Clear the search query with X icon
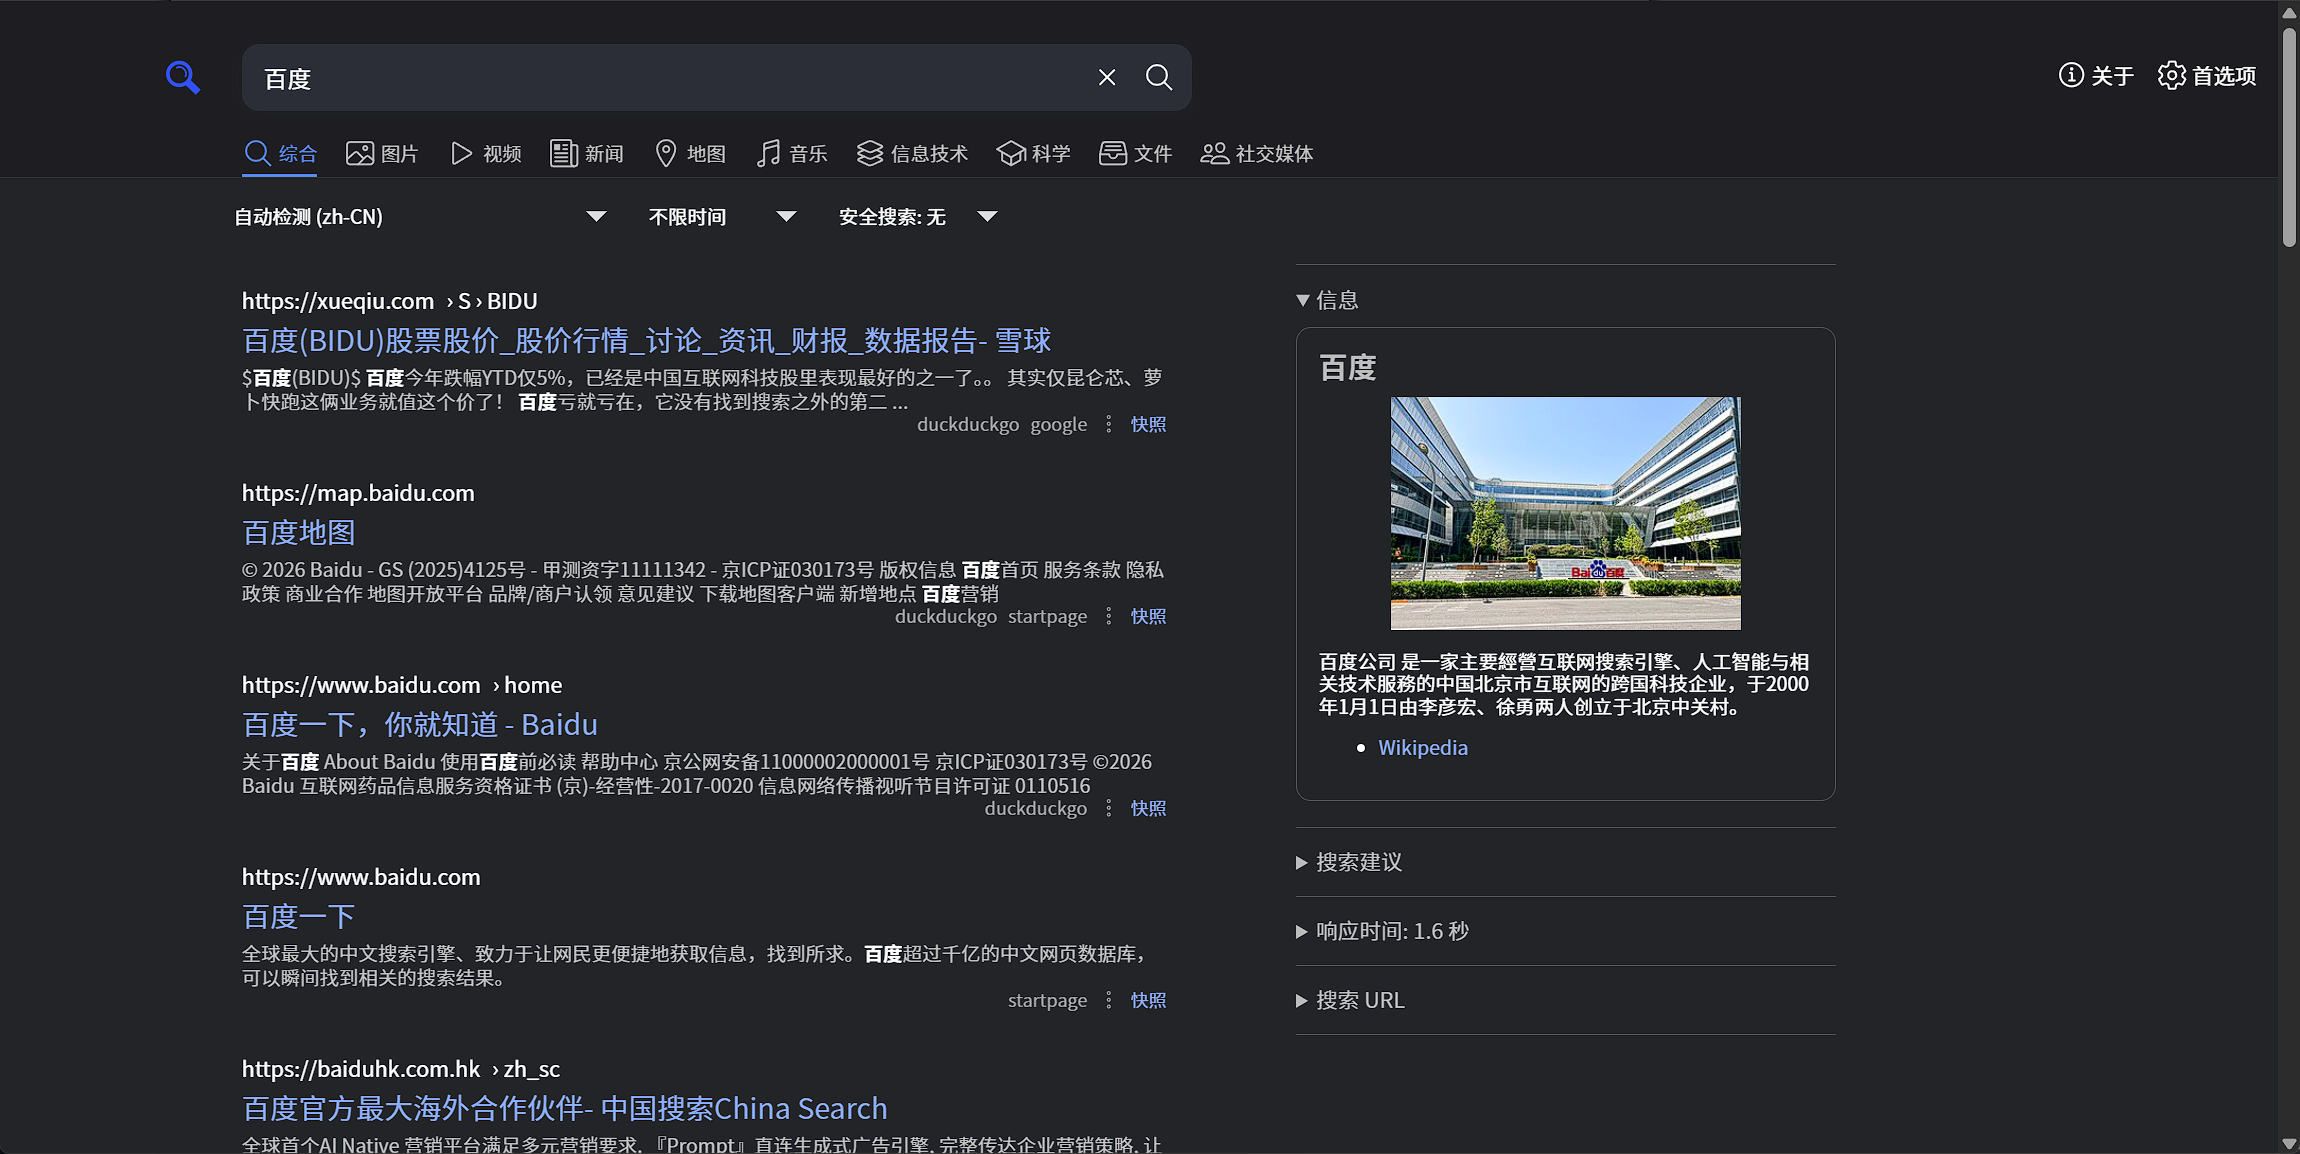 (1106, 77)
